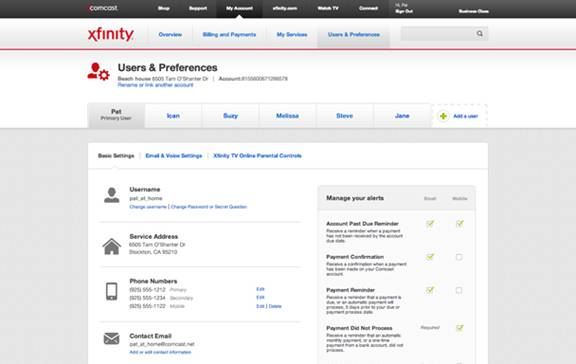Click the Phone Numbers mobile icon
This screenshot has width=576, height=364.
[111, 291]
